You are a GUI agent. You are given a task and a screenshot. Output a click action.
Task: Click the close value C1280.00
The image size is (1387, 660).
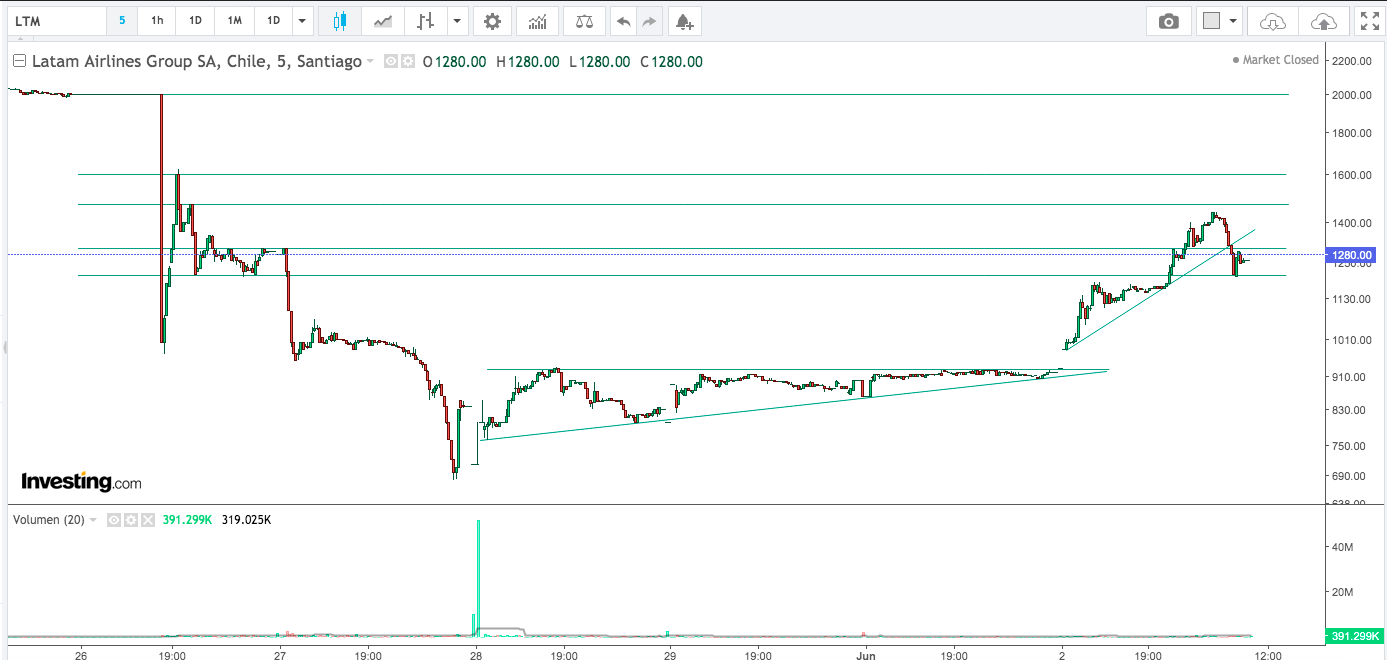click(x=672, y=61)
